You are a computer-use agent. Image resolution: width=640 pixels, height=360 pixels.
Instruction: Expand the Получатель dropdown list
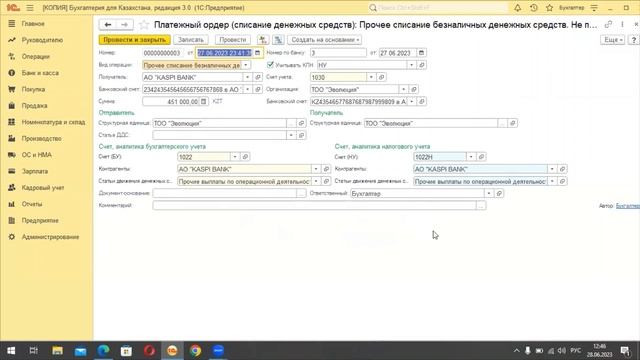247,77
